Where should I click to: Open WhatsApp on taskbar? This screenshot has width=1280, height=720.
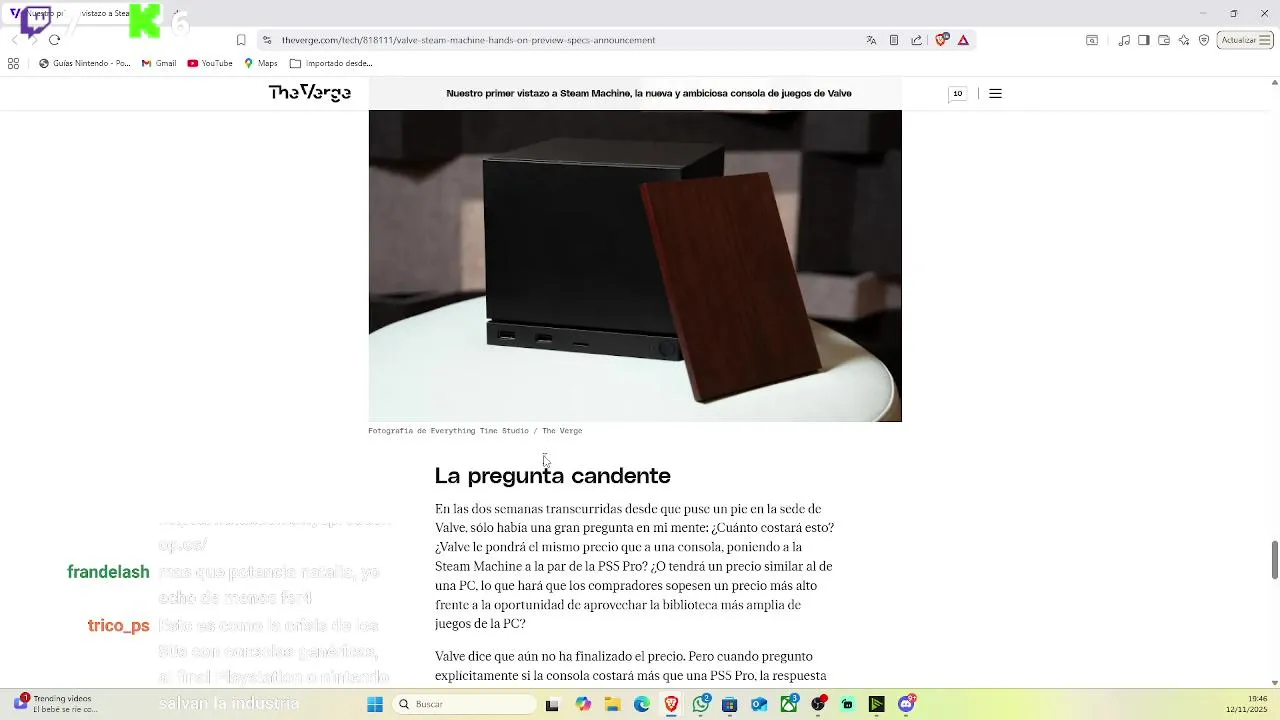701,704
